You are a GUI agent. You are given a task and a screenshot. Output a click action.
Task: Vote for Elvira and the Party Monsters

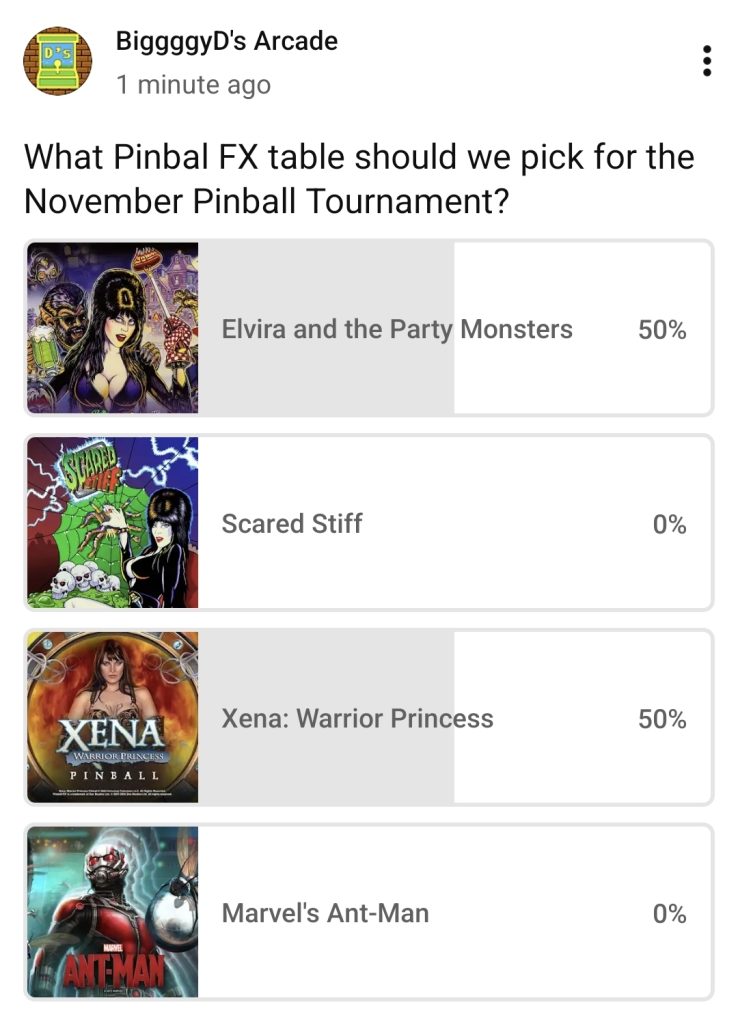397,329
